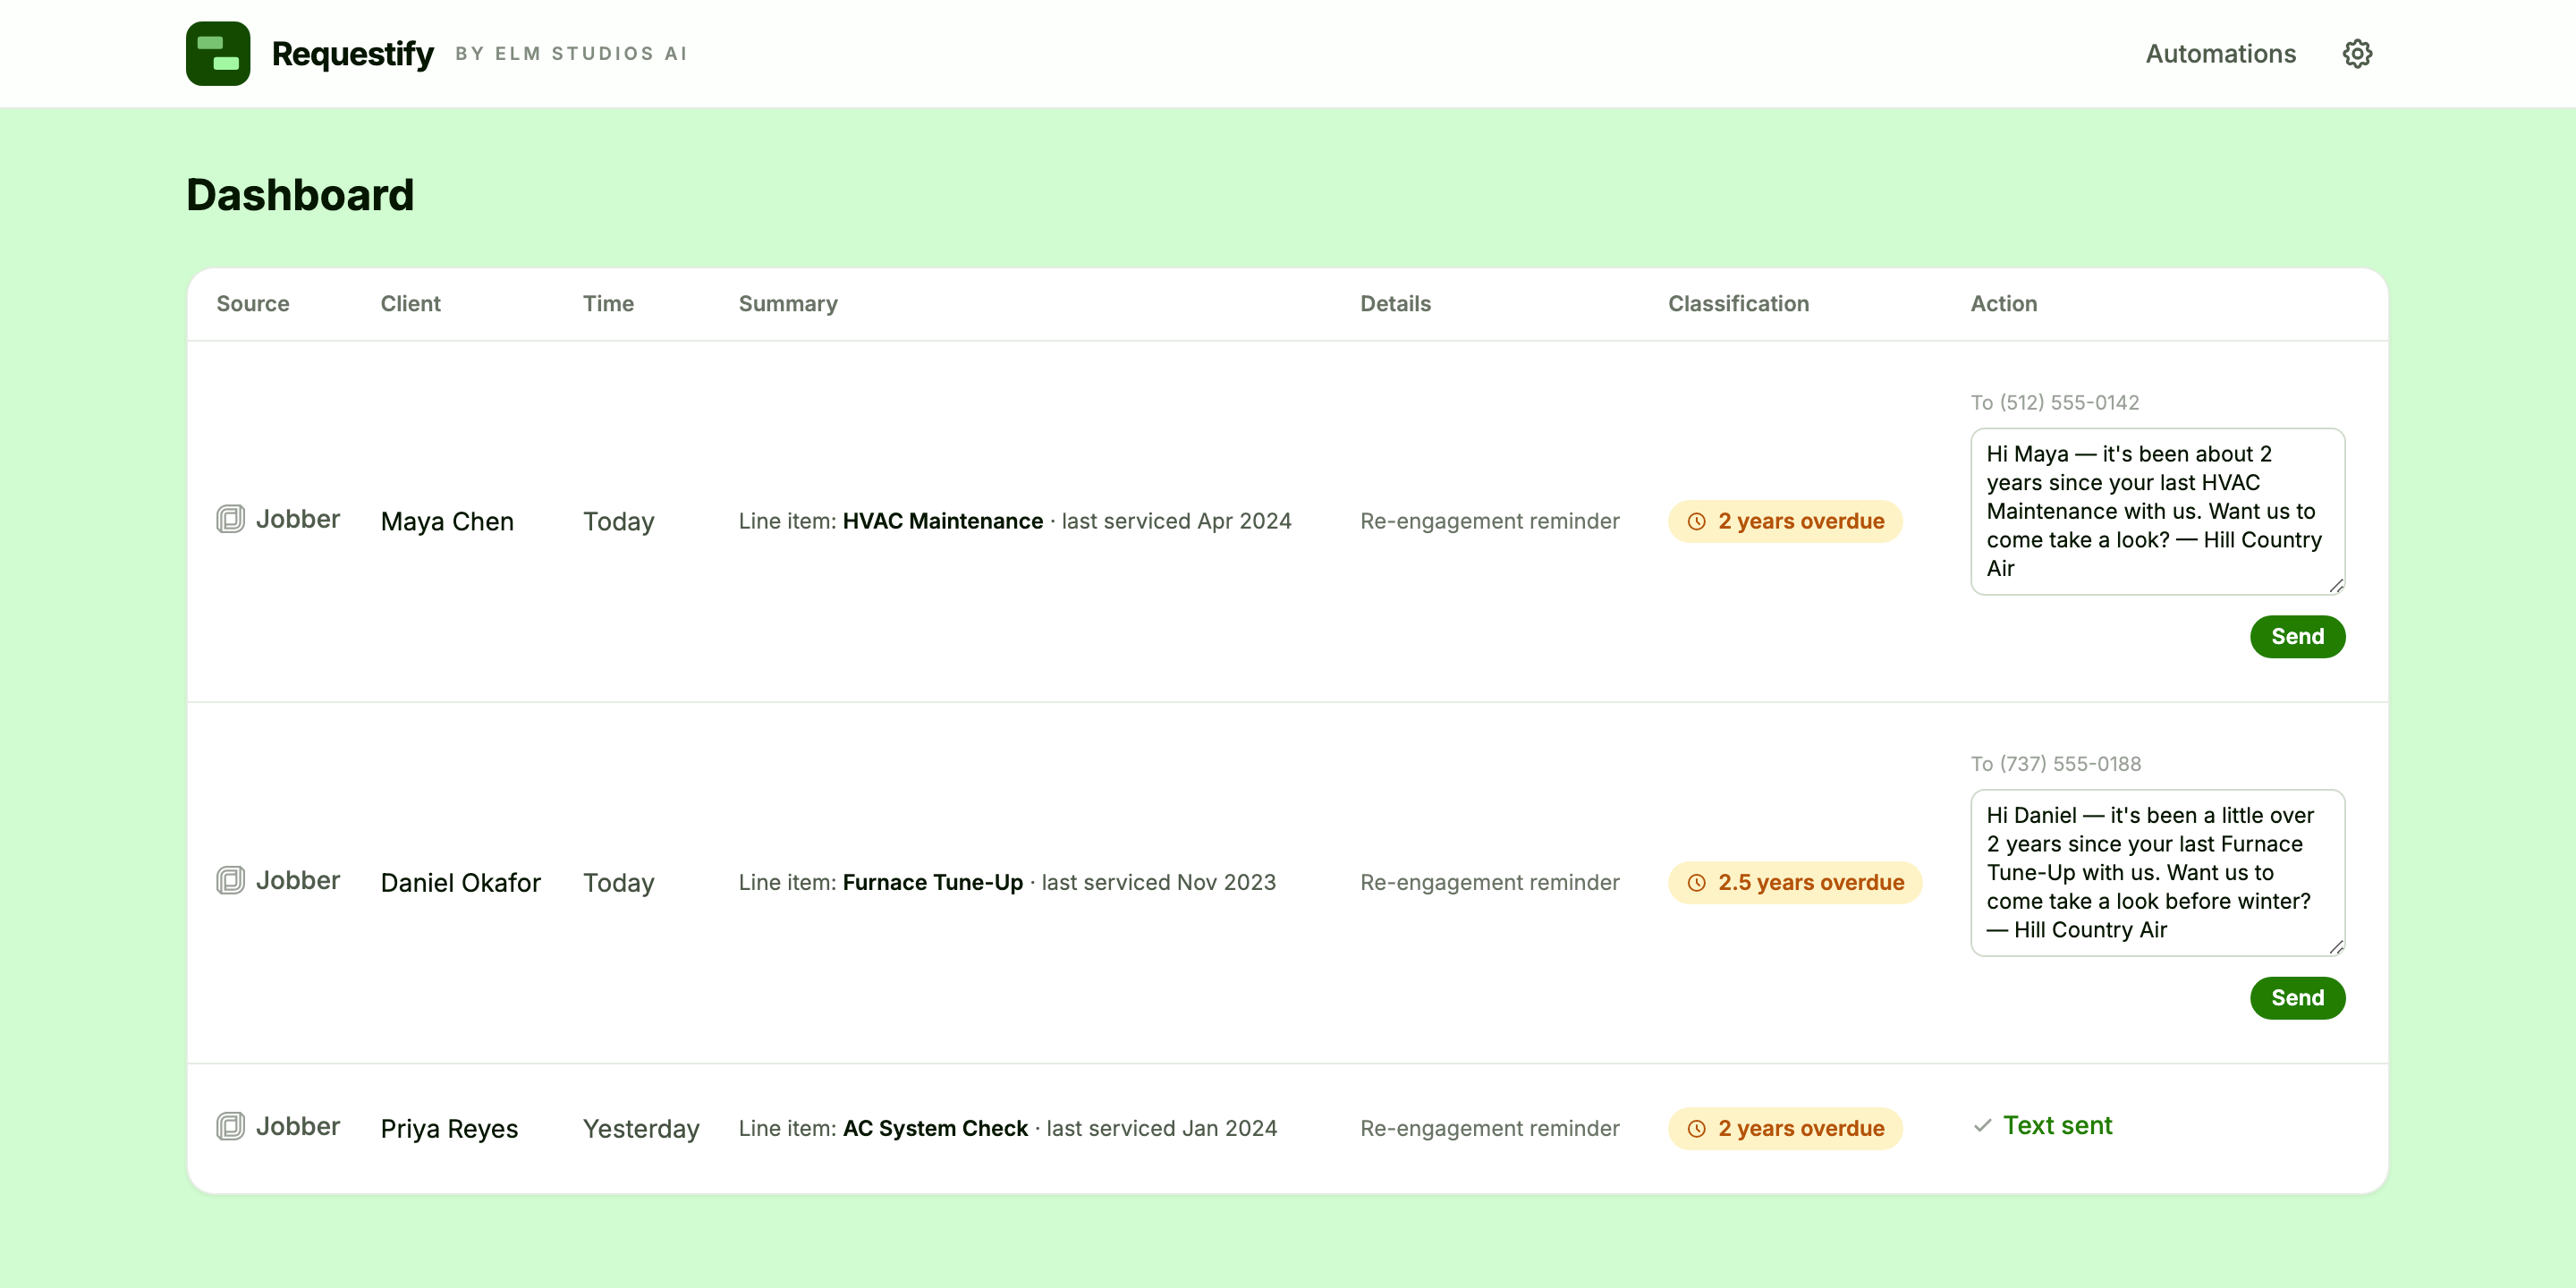
Task: Click the clock icon in Maya Chen's overdue badge
Action: coord(1696,521)
